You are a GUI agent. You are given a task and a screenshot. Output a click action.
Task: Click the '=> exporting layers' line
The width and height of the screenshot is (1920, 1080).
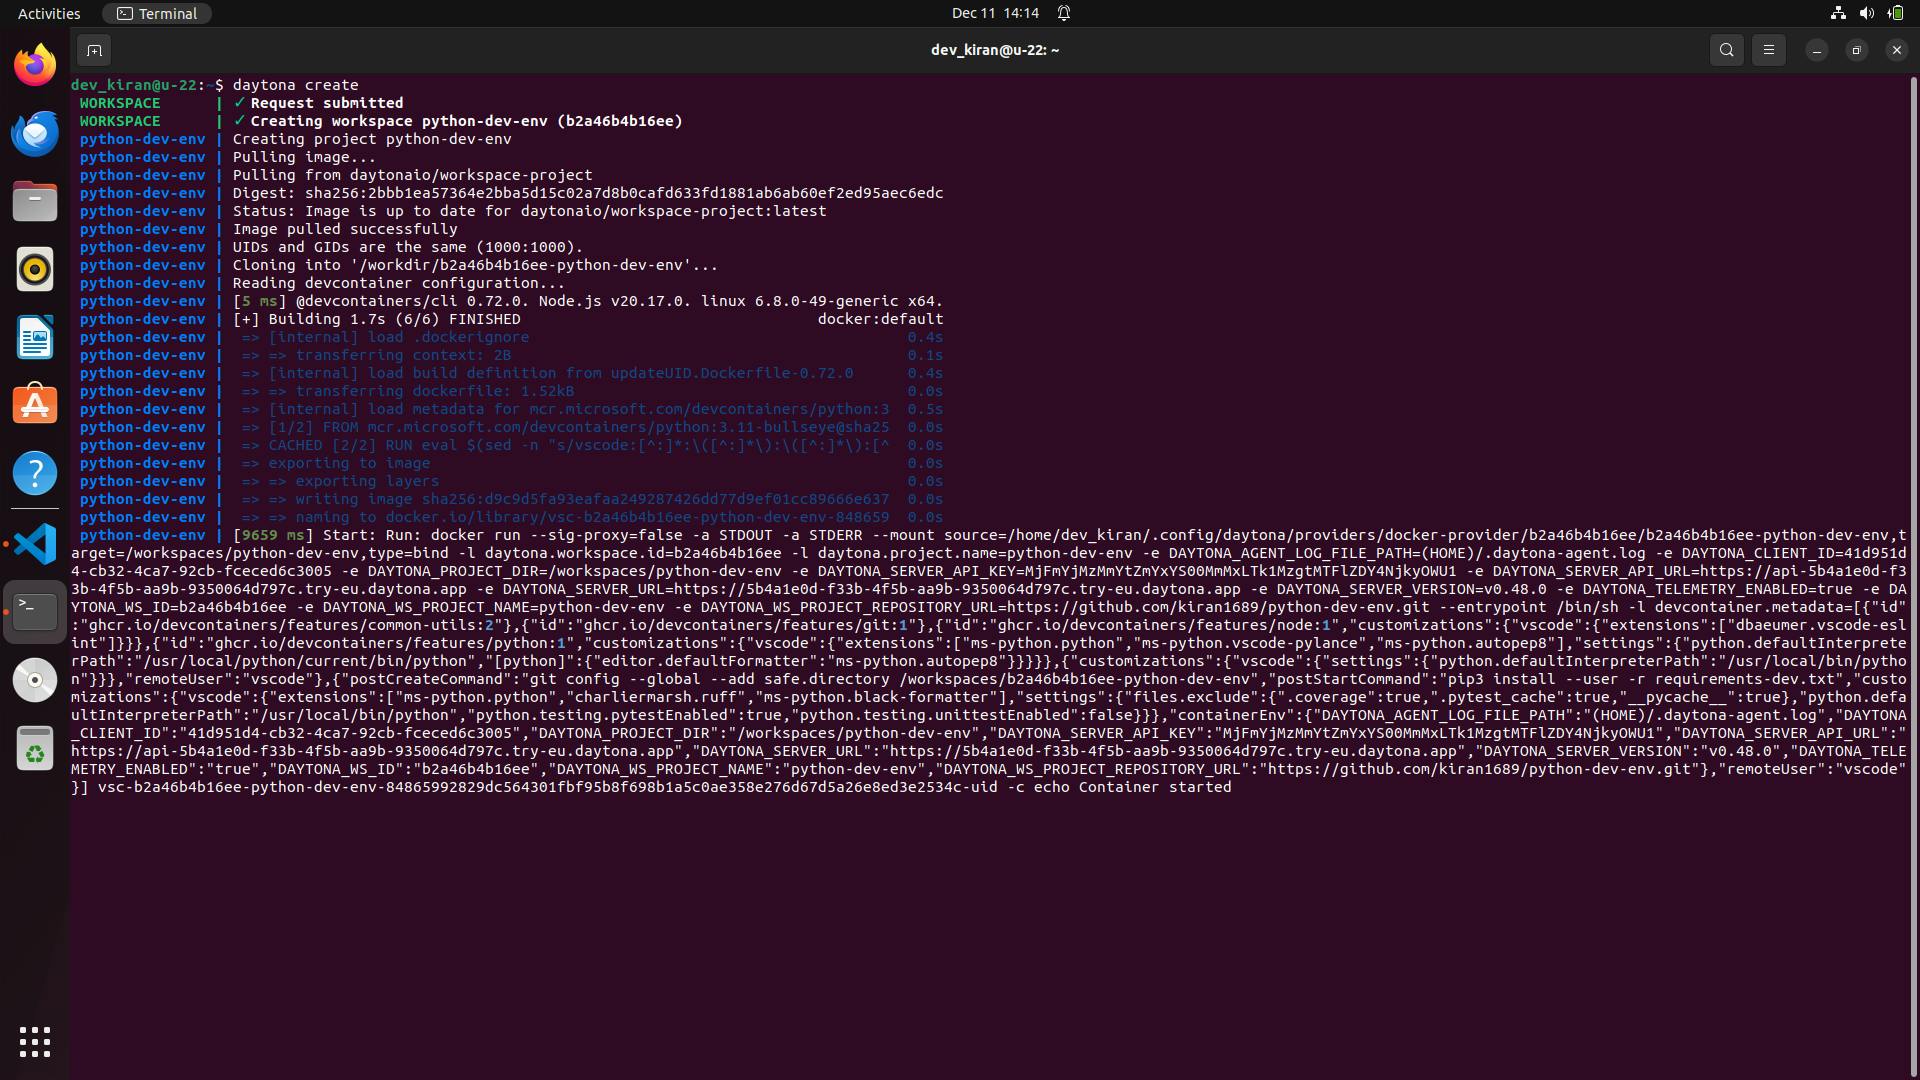[340, 481]
